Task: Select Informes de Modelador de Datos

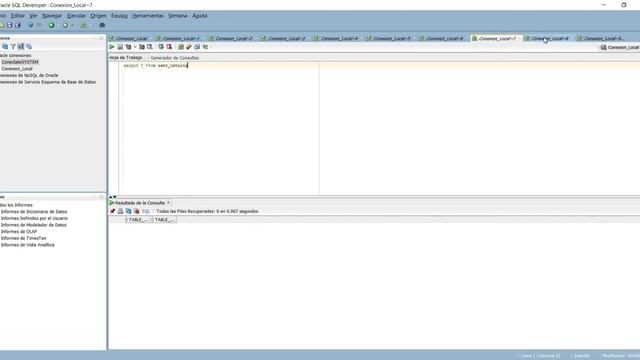Action: [x=33, y=225]
